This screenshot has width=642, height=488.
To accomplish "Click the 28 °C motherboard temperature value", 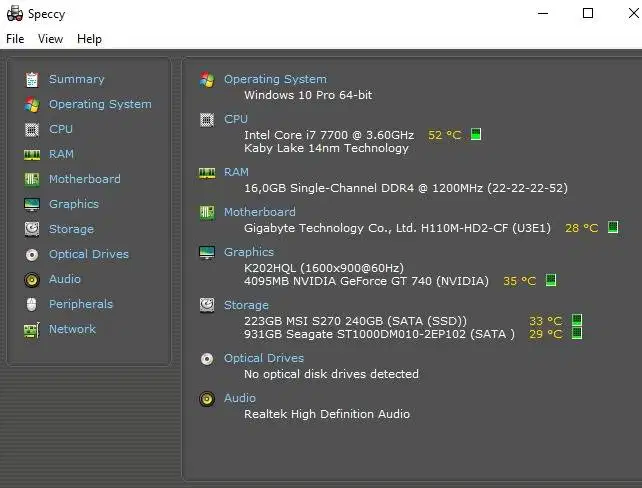I will tap(581, 228).
